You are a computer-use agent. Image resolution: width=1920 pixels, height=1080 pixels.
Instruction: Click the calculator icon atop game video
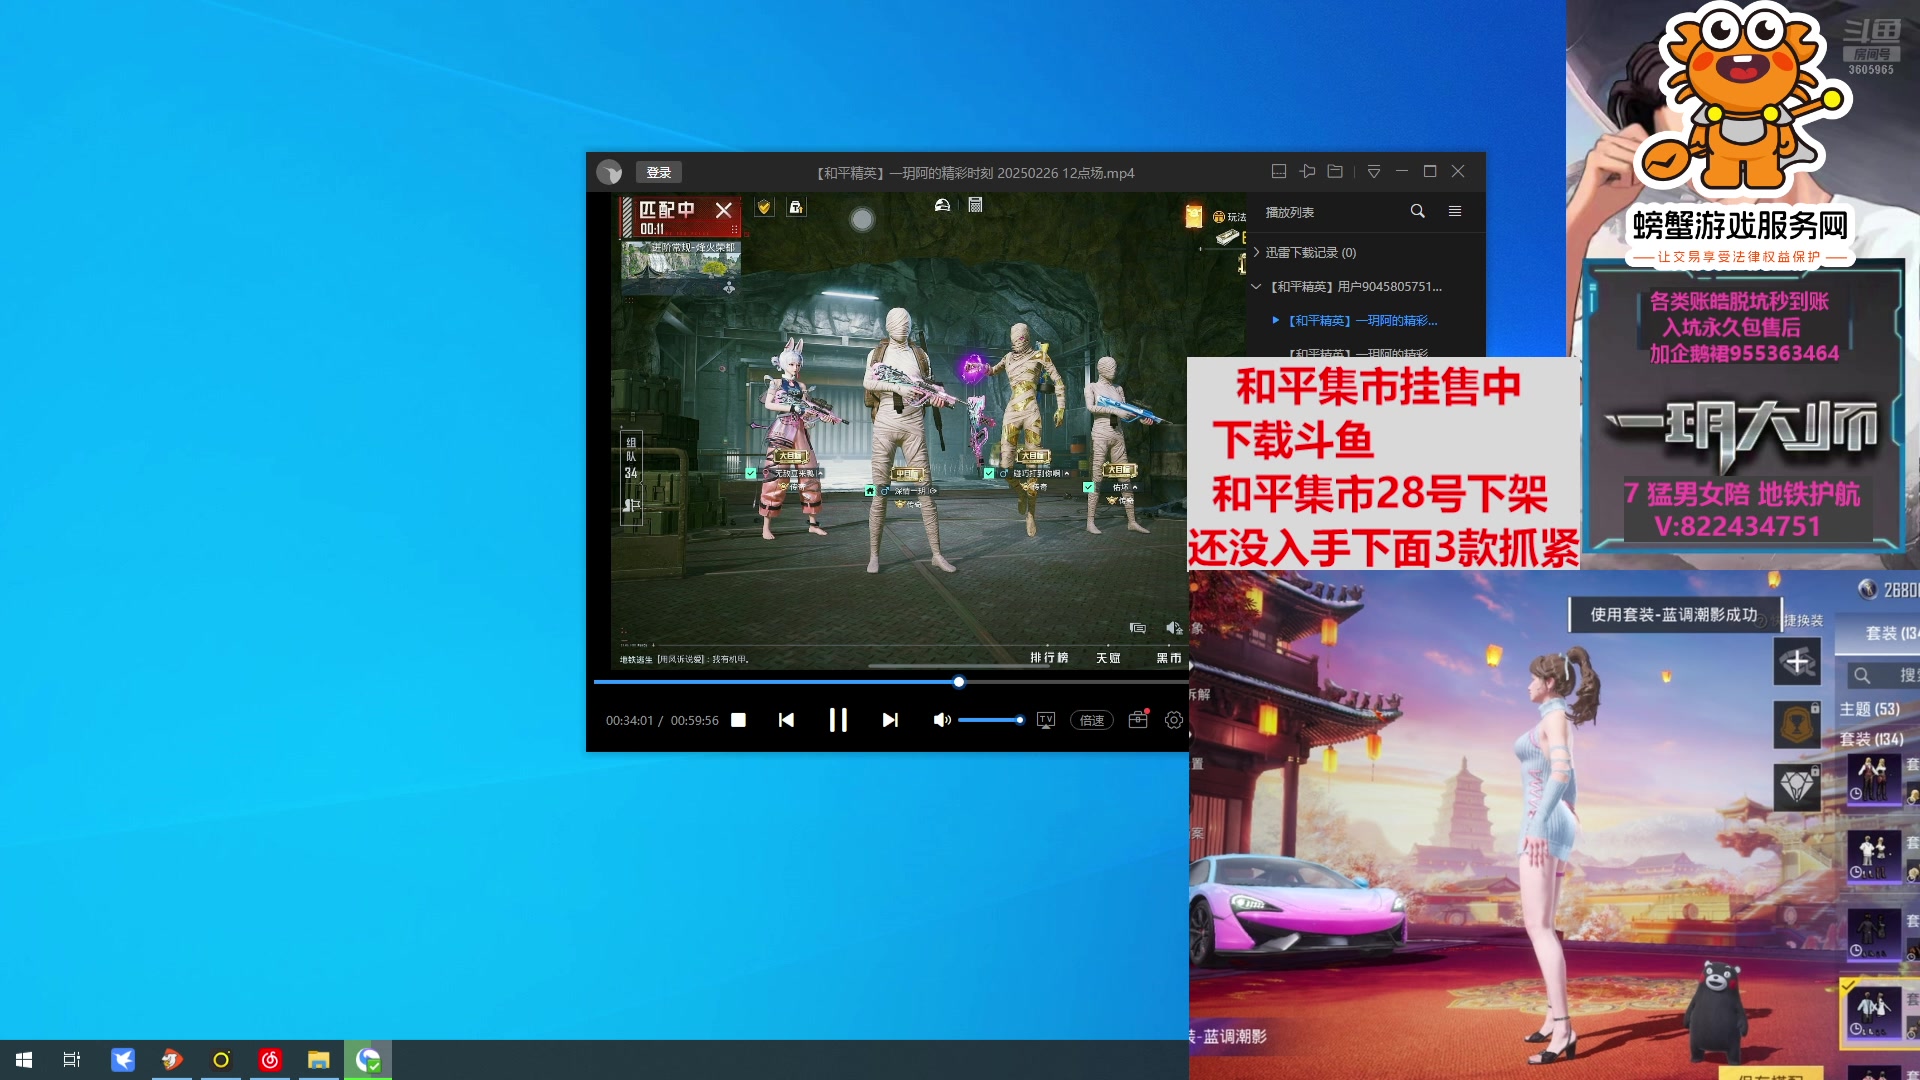pos(975,205)
